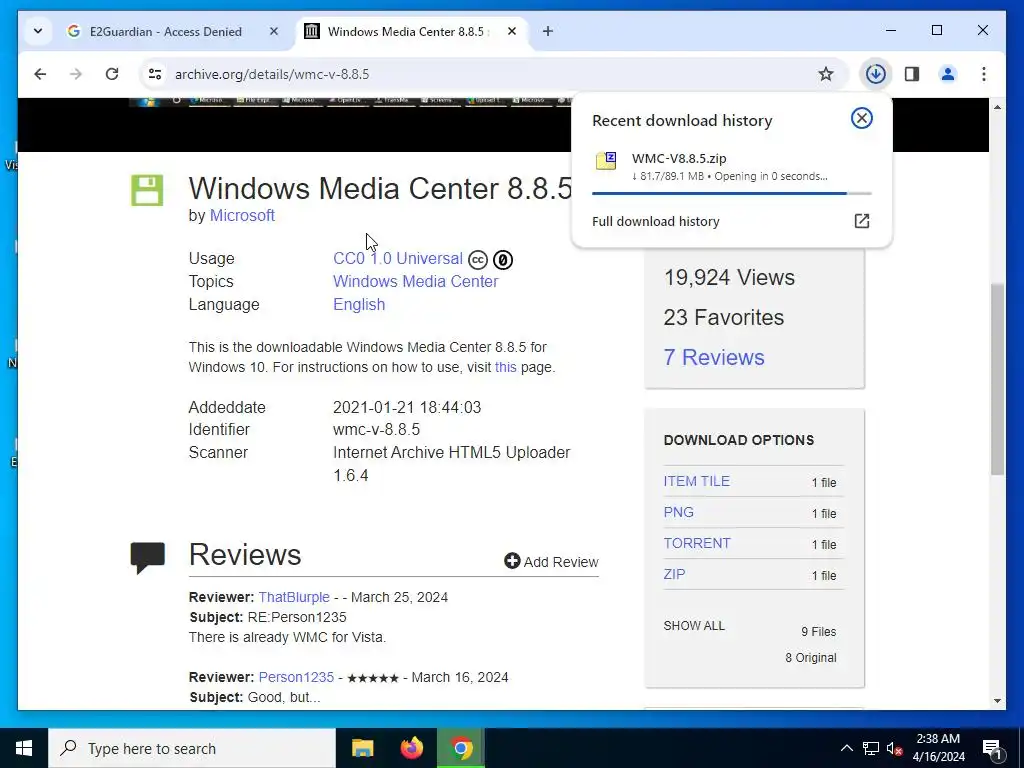Click the muted volume tray icon
The width and height of the screenshot is (1024, 768).
tap(895, 748)
